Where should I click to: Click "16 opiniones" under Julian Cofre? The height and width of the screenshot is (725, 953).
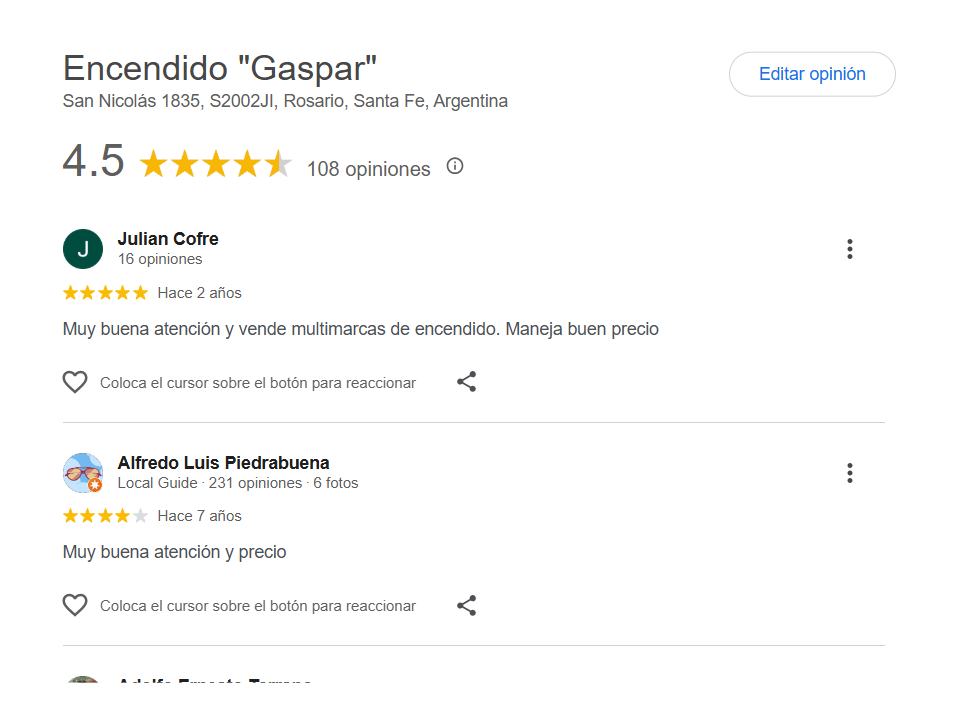160,259
